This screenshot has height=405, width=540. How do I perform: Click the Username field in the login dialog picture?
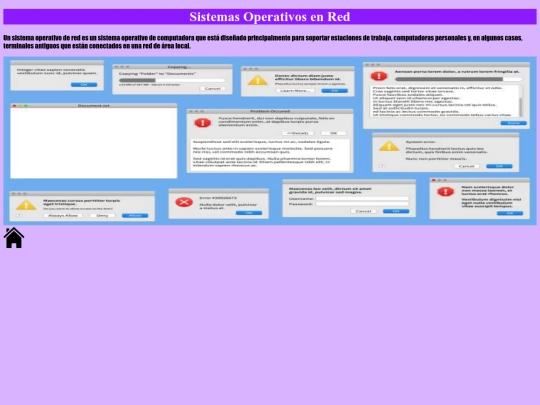click(362, 199)
